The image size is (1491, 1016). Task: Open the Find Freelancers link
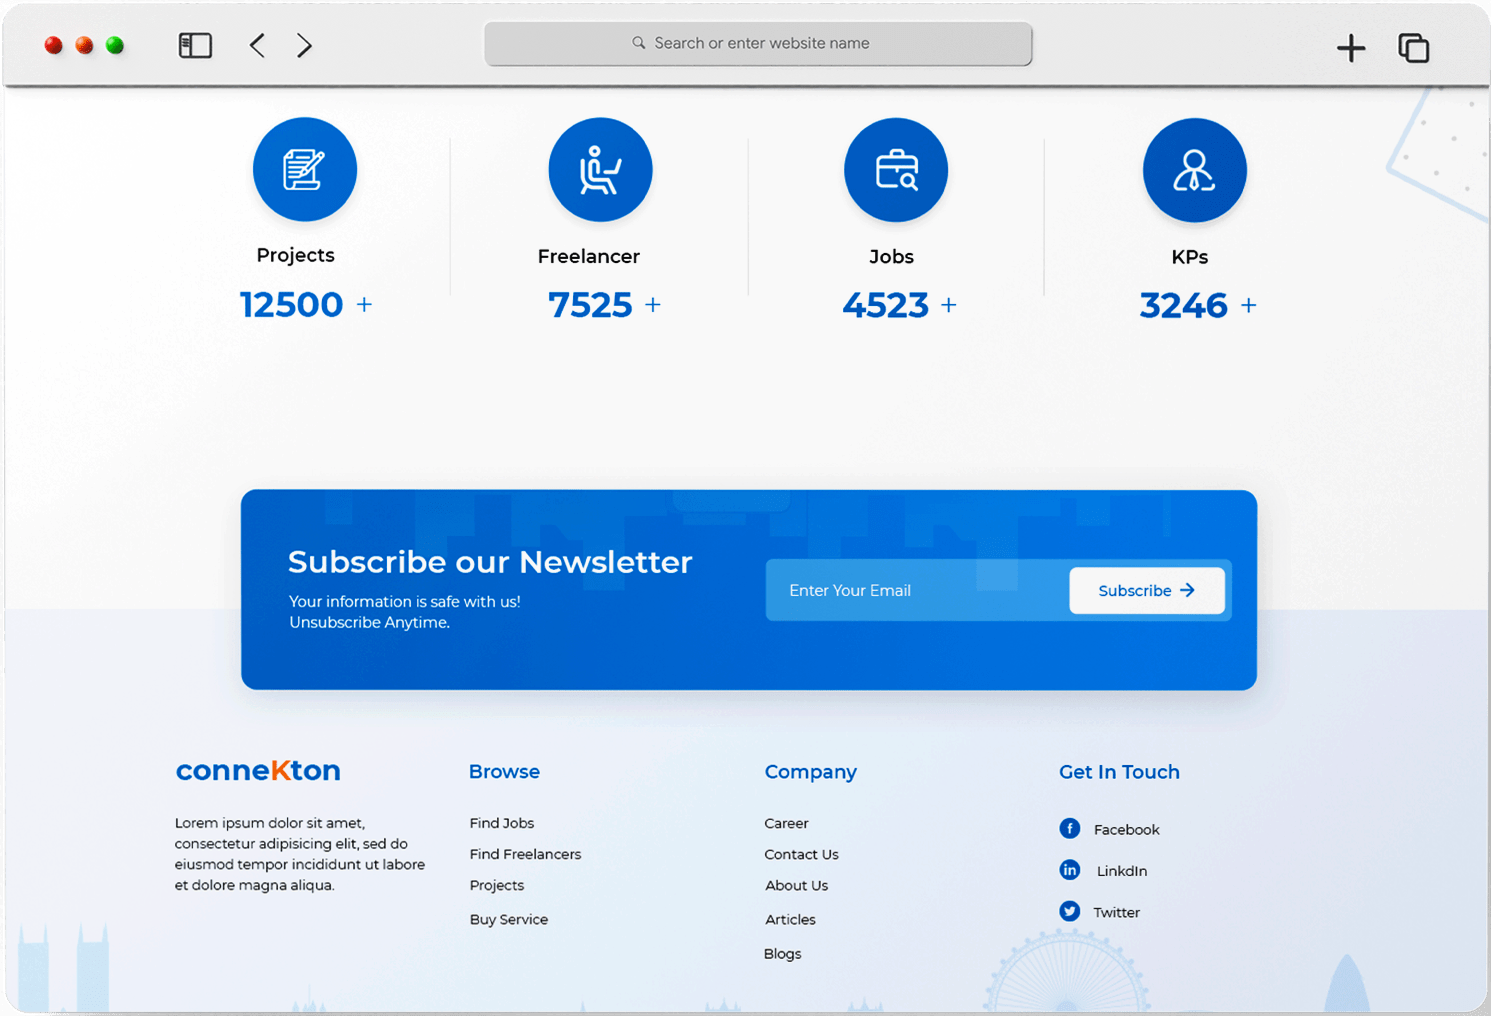coord(525,854)
